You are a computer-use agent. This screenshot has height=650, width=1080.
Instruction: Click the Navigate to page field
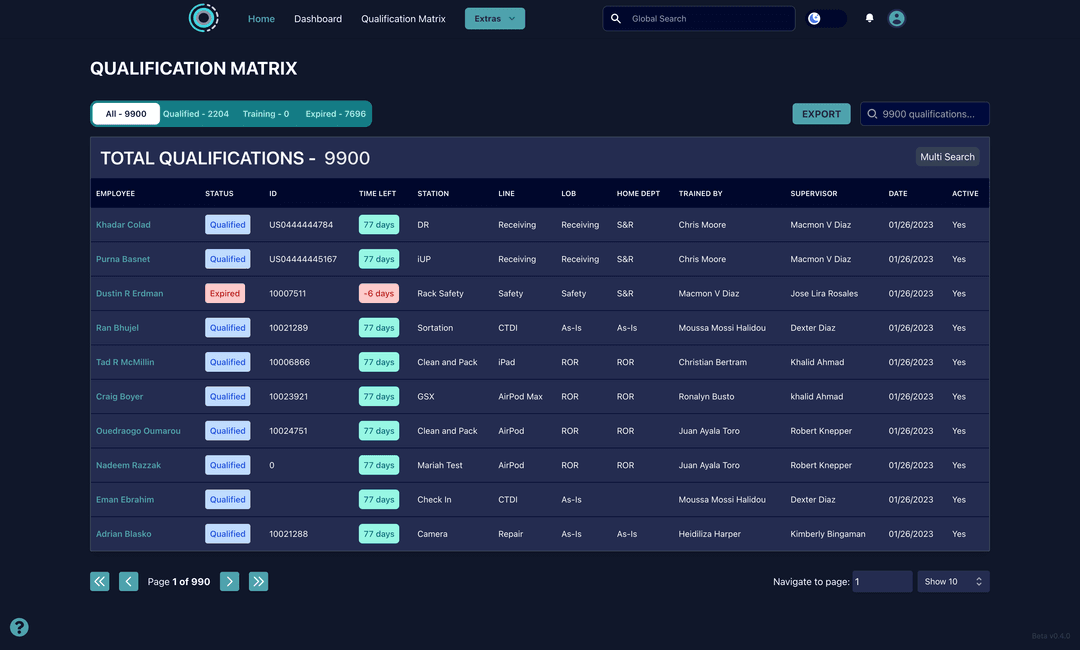pyautogui.click(x=881, y=581)
